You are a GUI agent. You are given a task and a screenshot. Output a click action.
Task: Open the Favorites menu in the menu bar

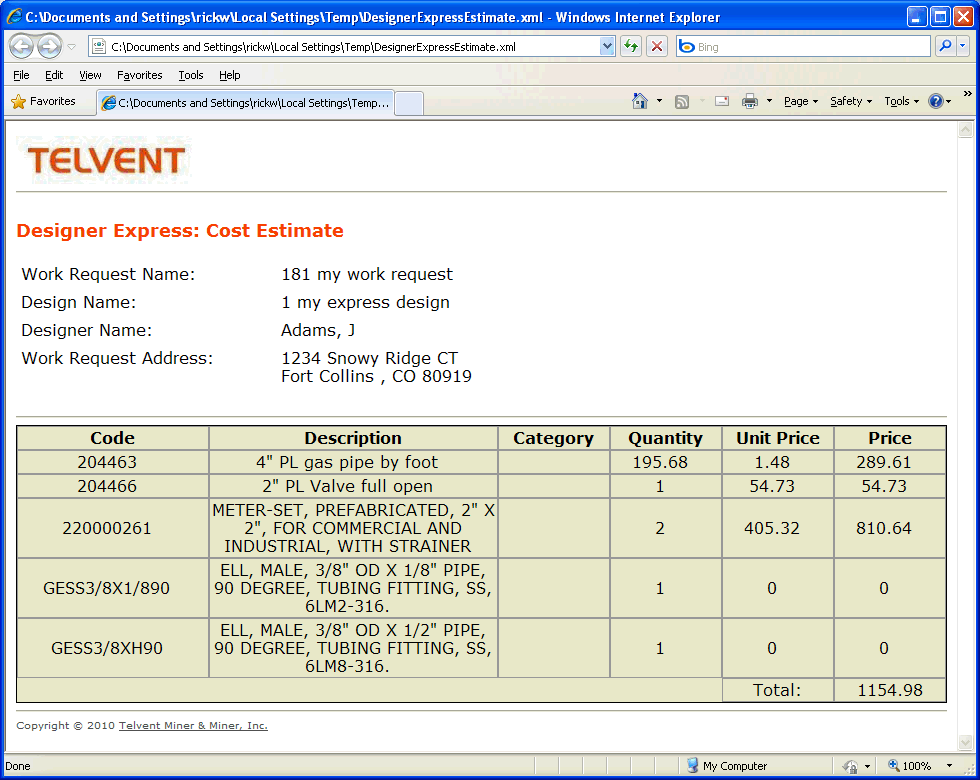(139, 75)
